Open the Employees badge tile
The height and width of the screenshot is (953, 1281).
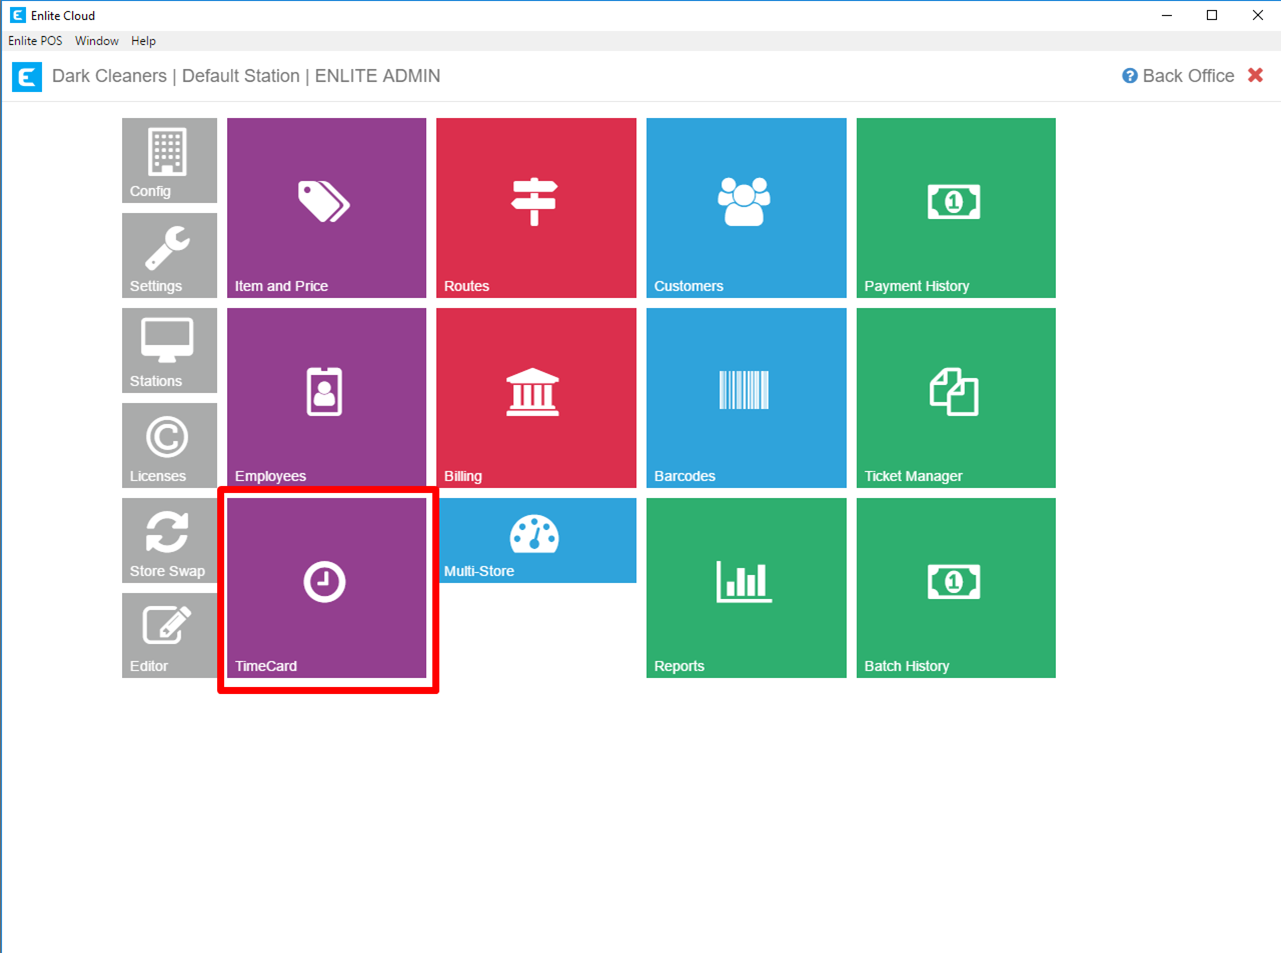pos(326,398)
